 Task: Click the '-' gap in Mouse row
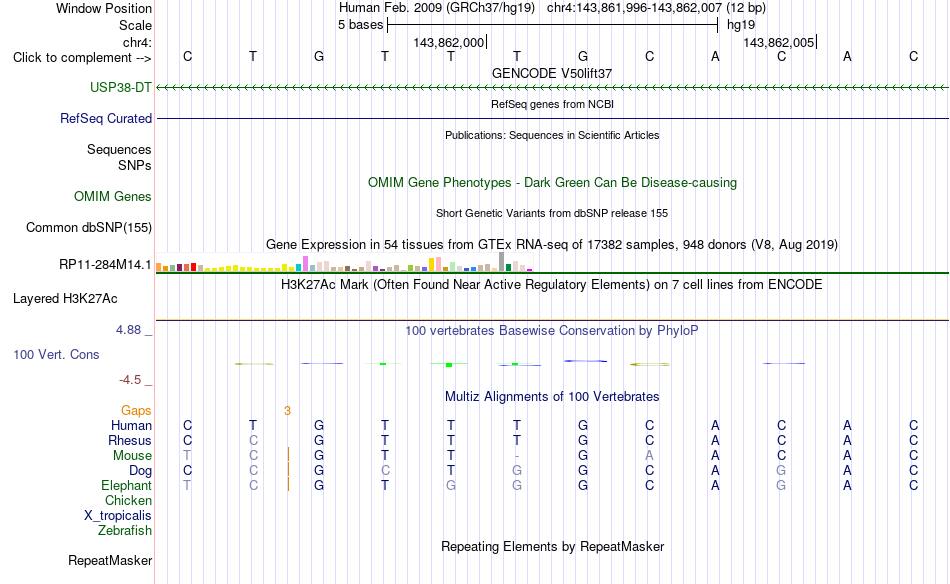(517, 456)
